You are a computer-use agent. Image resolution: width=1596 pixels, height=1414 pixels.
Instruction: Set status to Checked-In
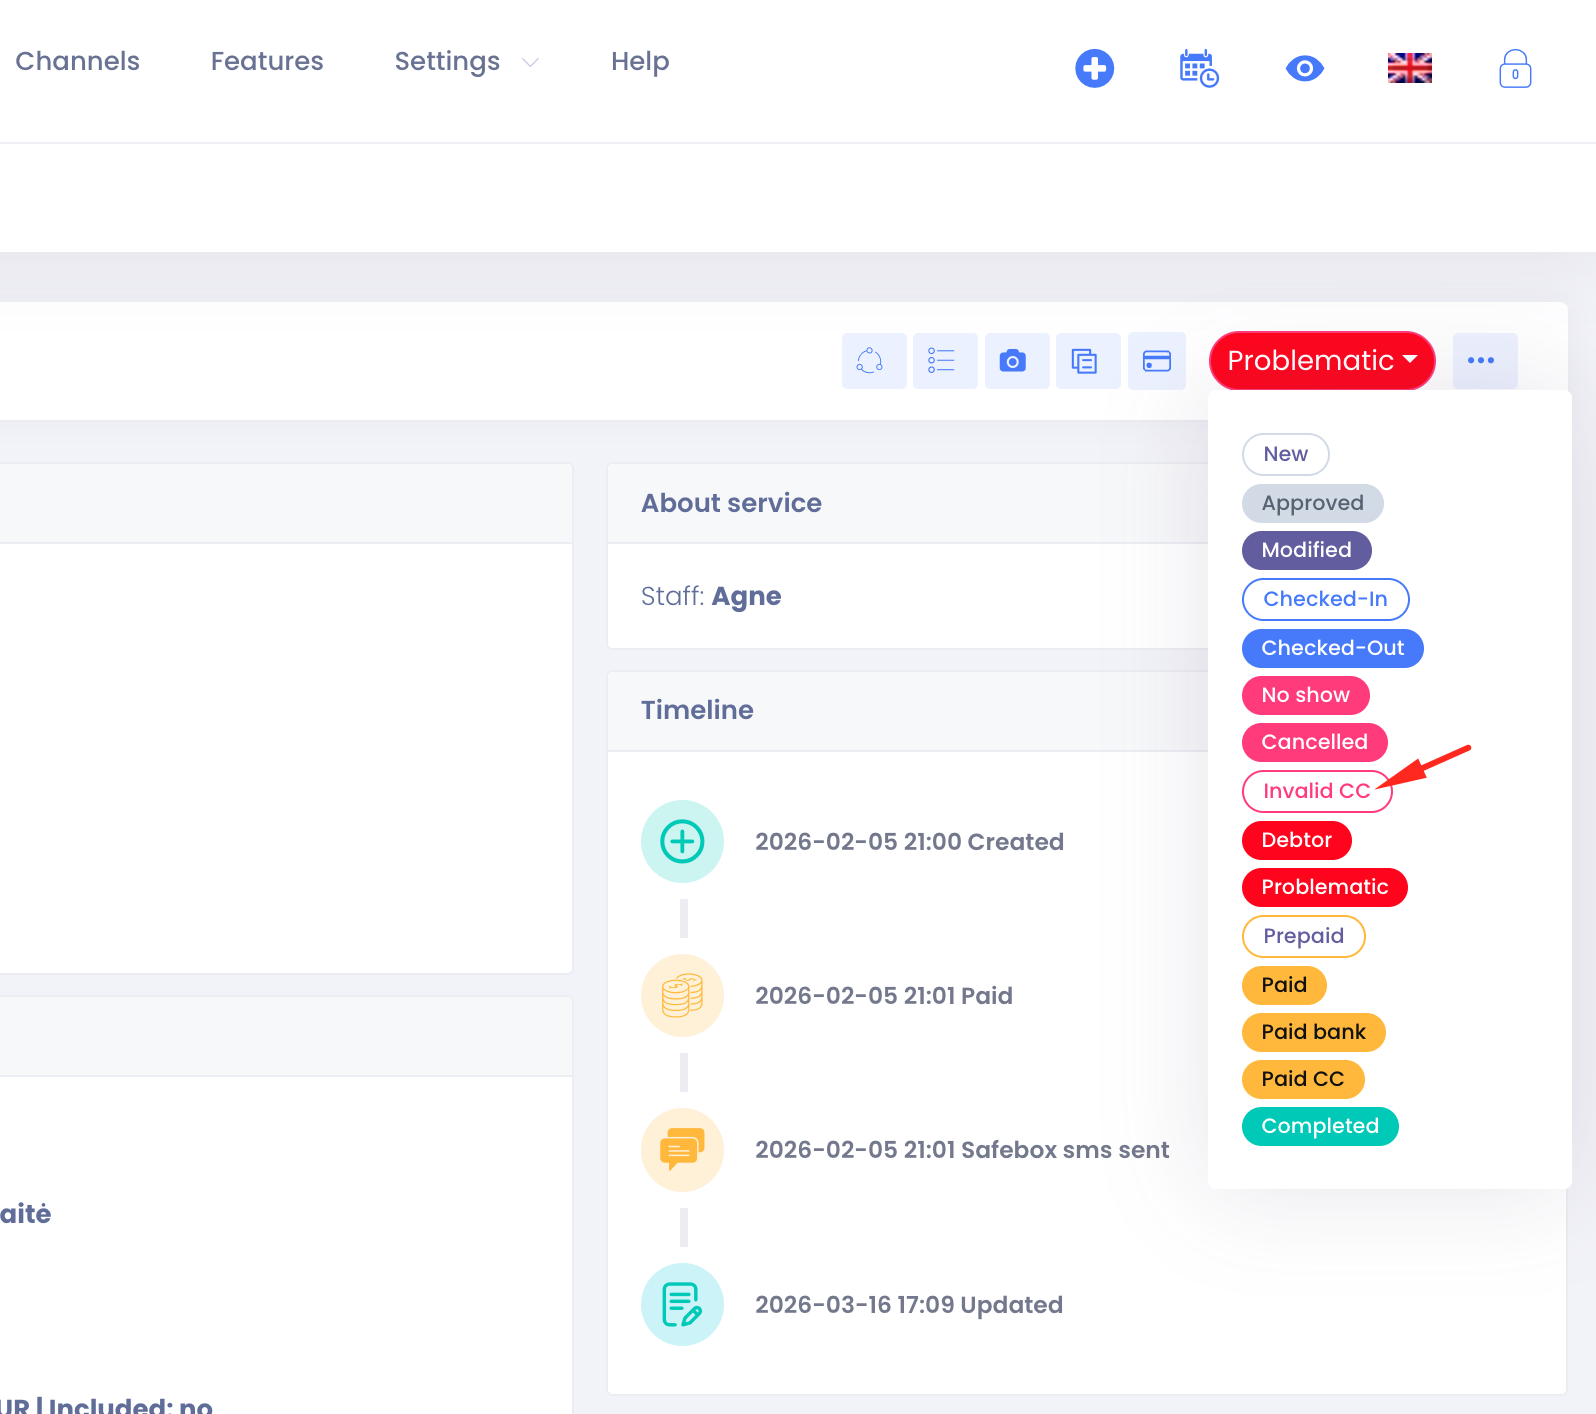(1324, 599)
